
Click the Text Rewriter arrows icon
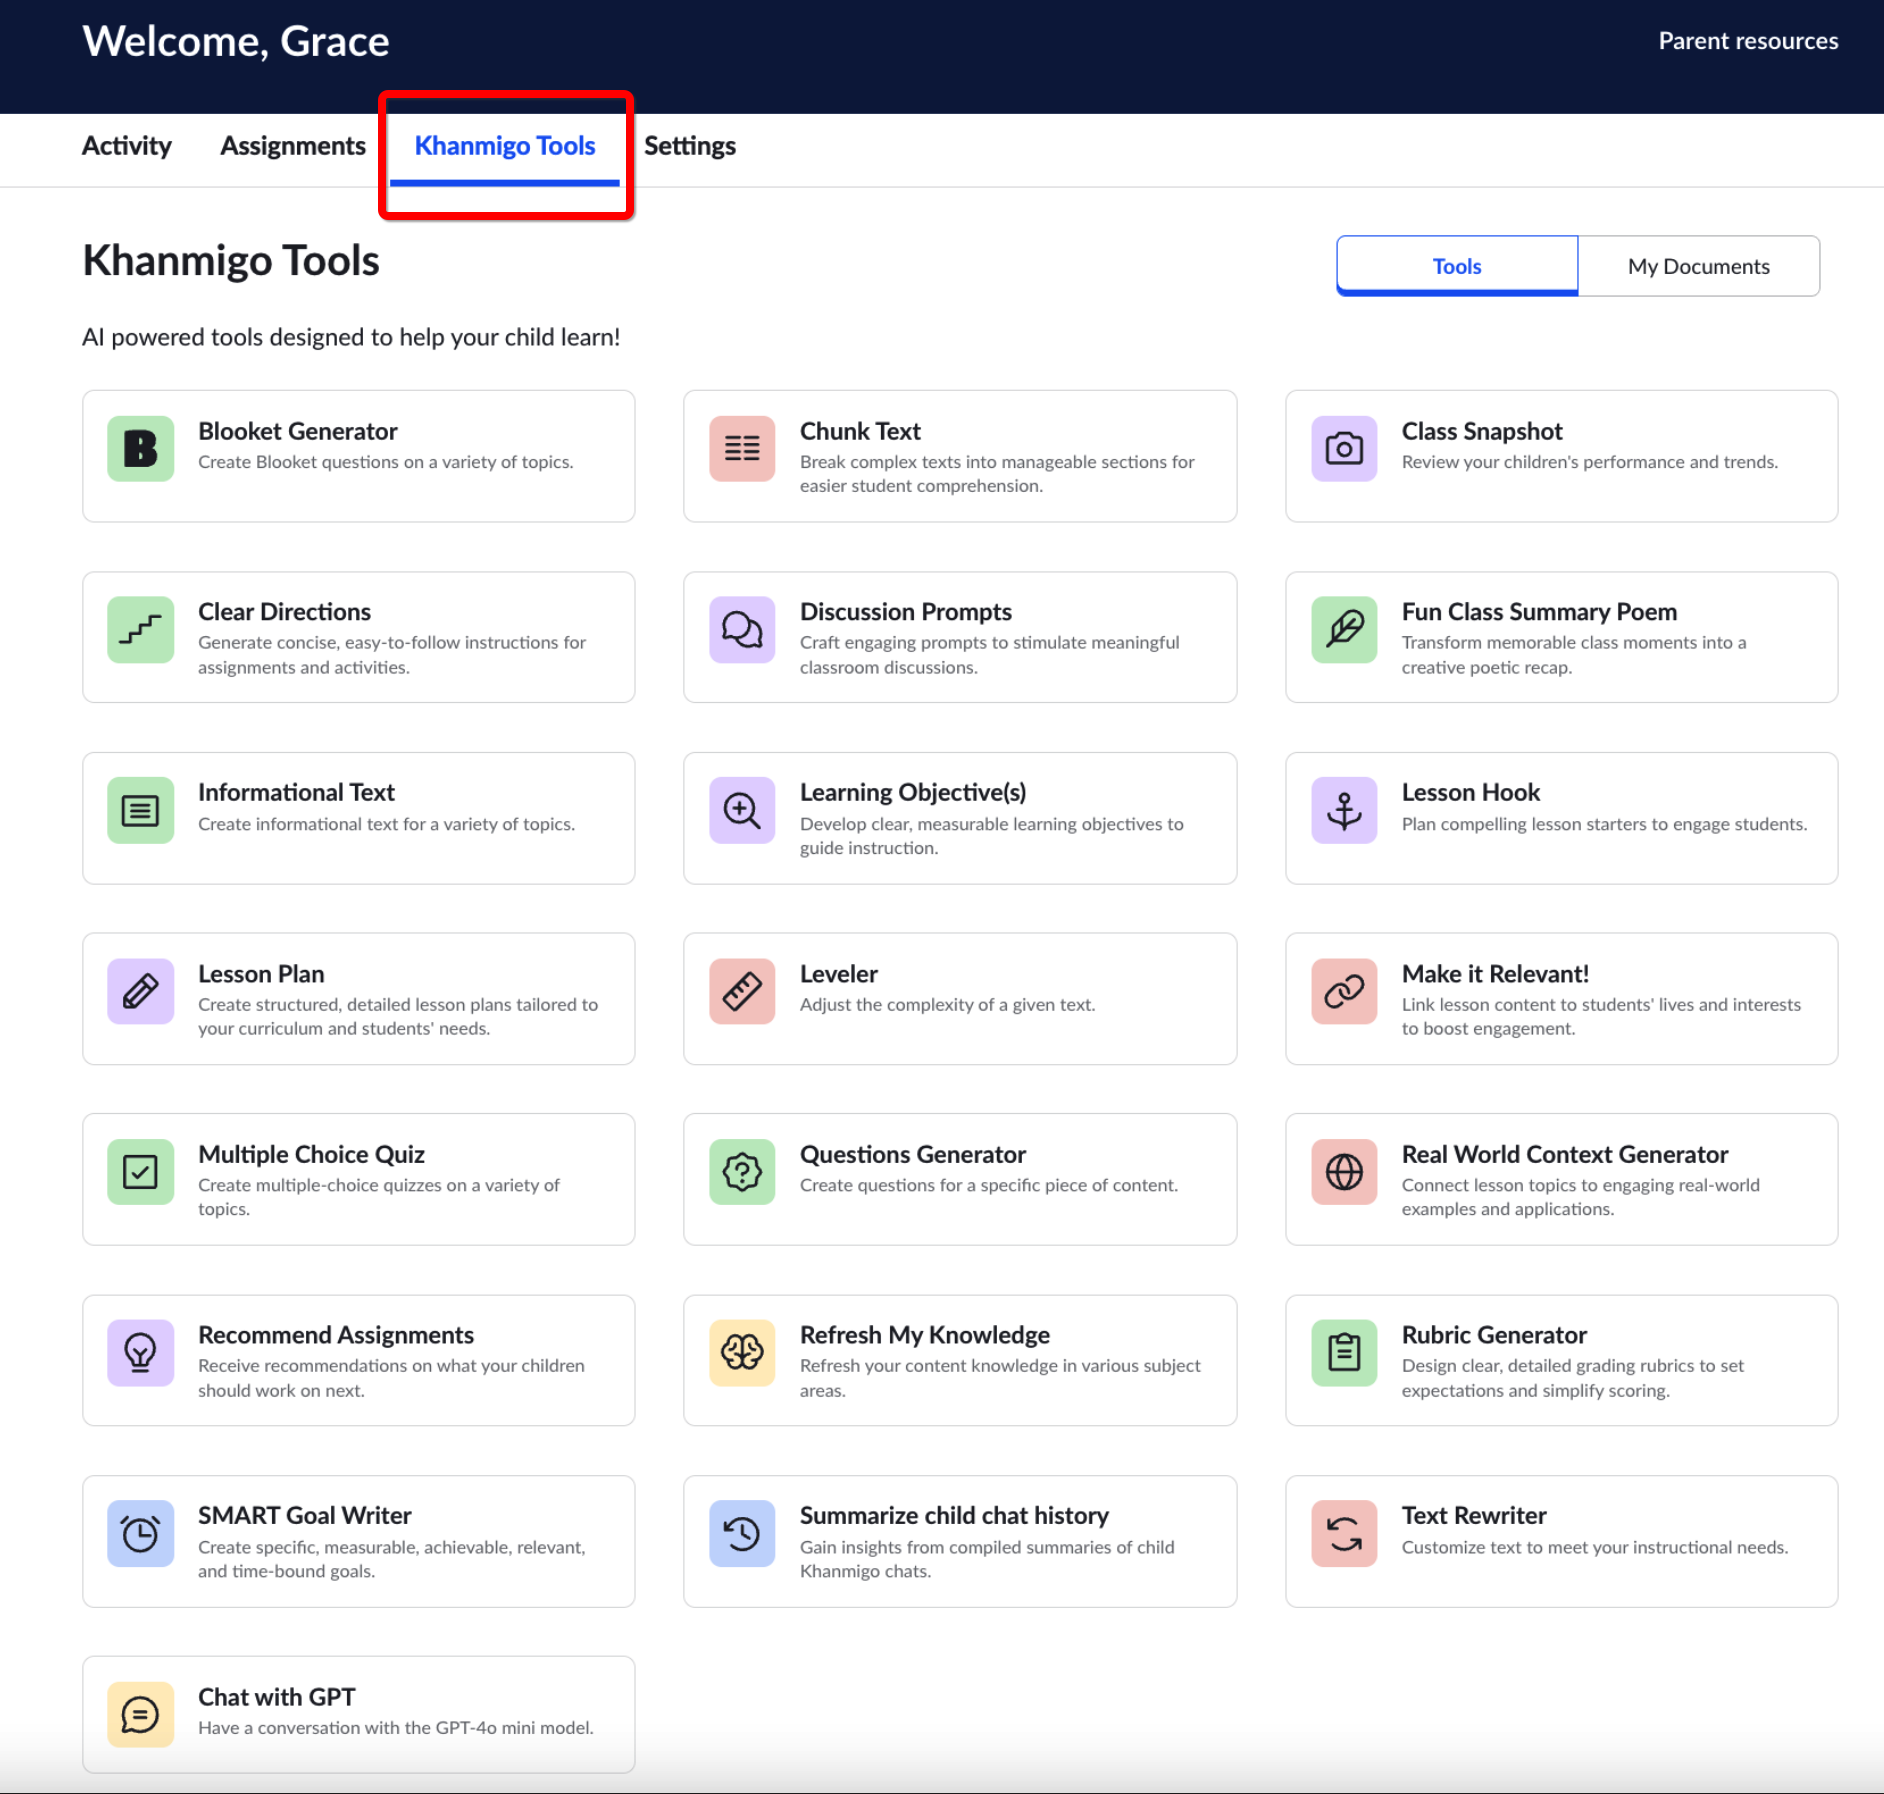coord(1344,1533)
